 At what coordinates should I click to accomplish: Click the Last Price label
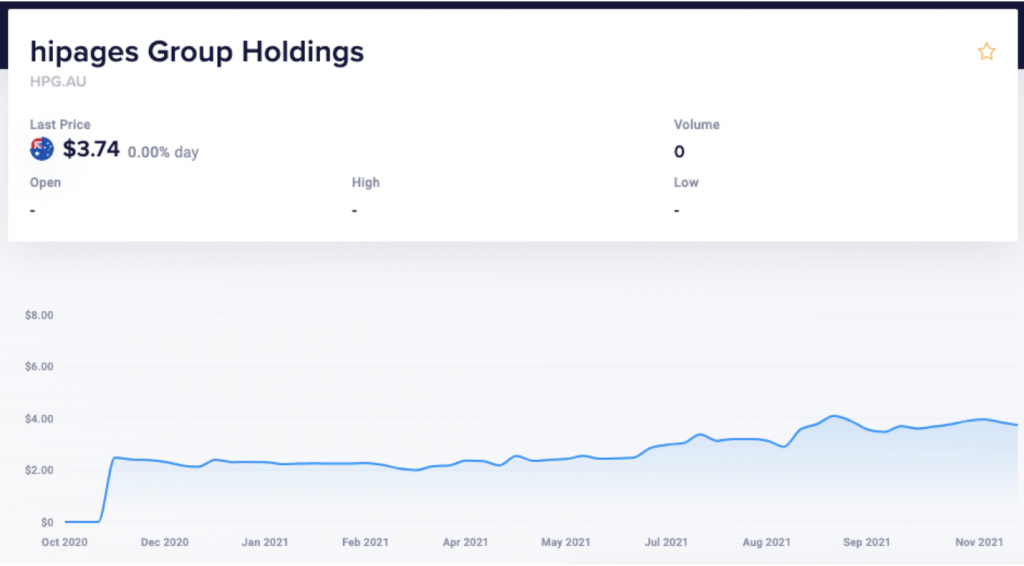(x=60, y=125)
